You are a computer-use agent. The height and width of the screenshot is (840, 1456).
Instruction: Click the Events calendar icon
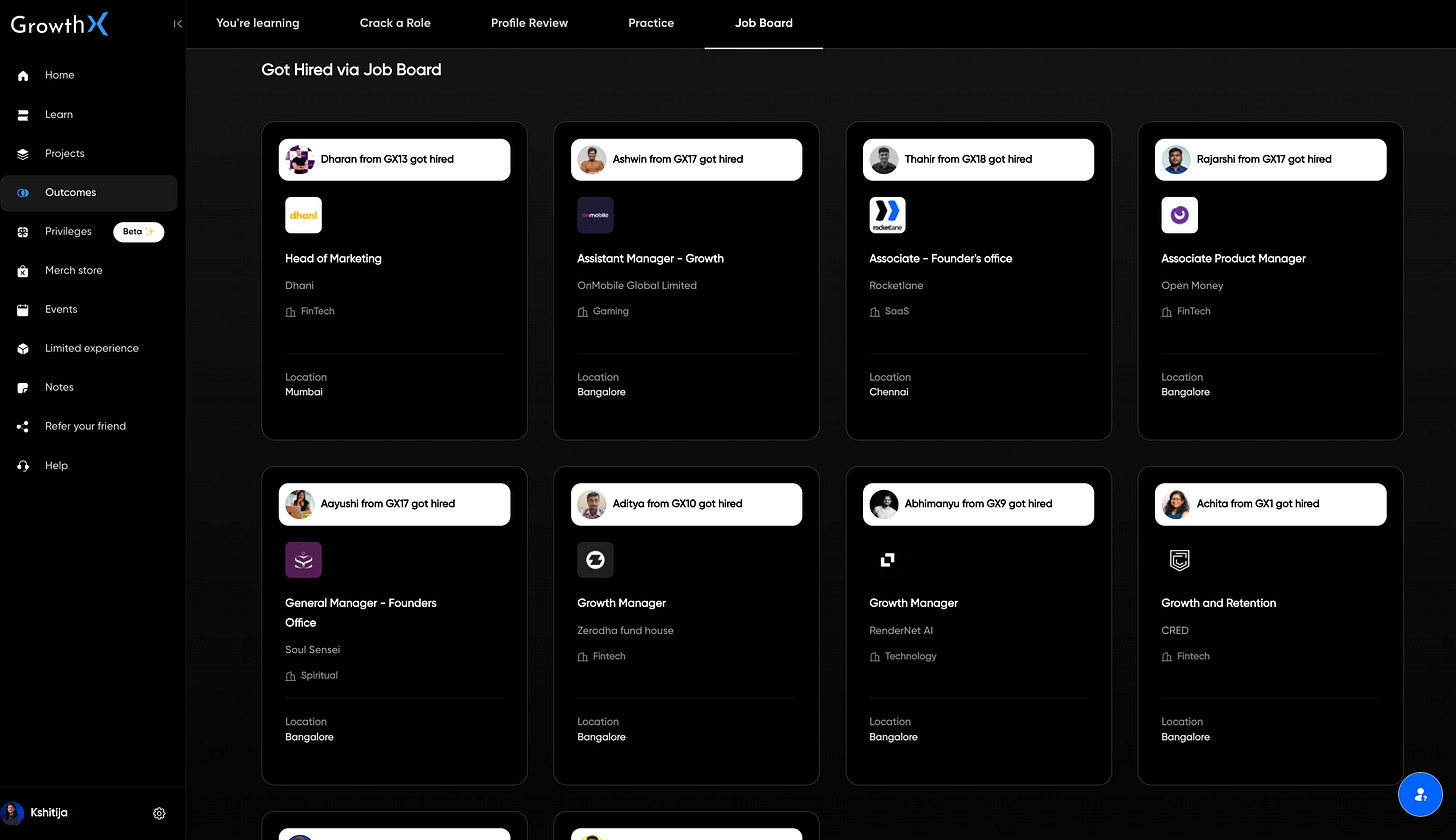pos(23,310)
